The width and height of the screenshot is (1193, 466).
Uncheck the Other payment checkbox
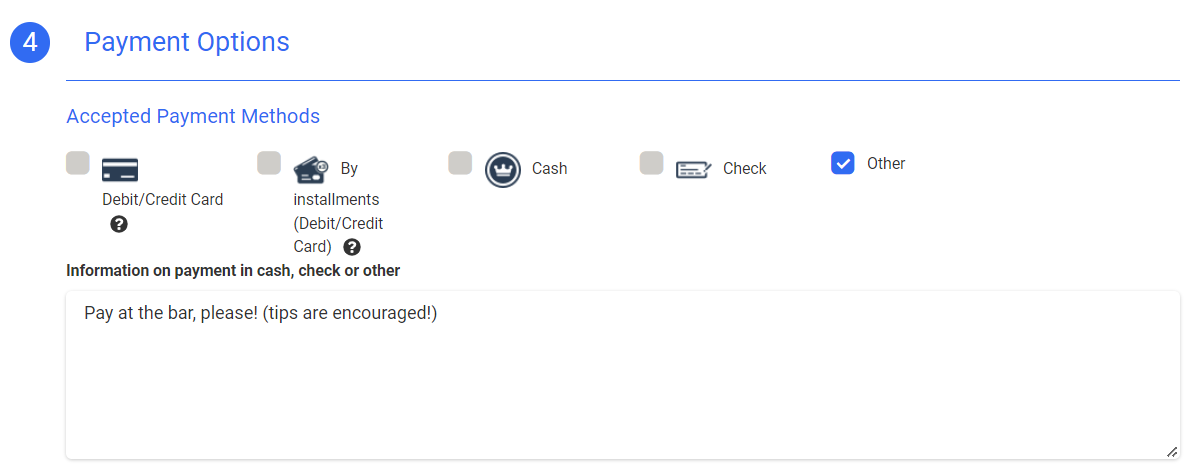pos(843,163)
